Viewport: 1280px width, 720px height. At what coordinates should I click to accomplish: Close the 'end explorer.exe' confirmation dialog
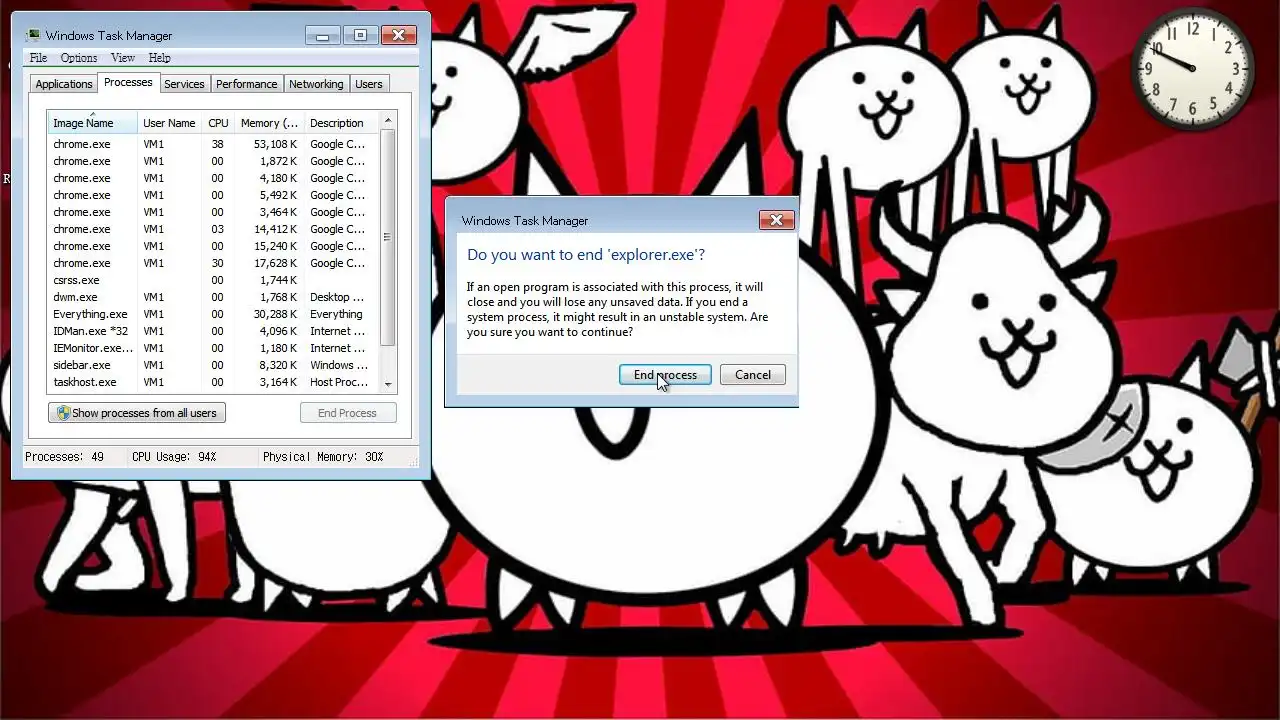(x=776, y=220)
